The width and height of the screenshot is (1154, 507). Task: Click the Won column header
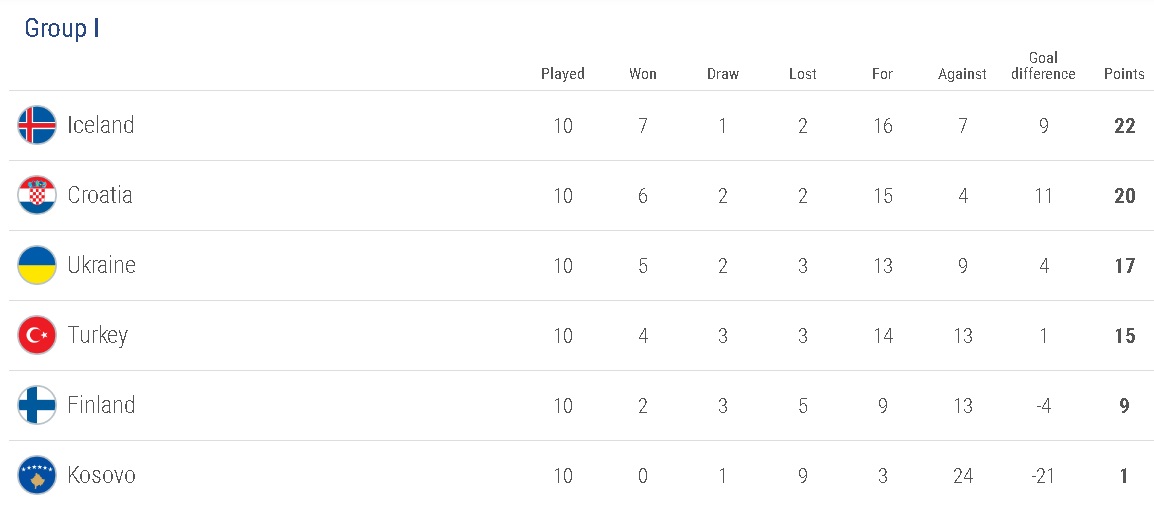[643, 74]
